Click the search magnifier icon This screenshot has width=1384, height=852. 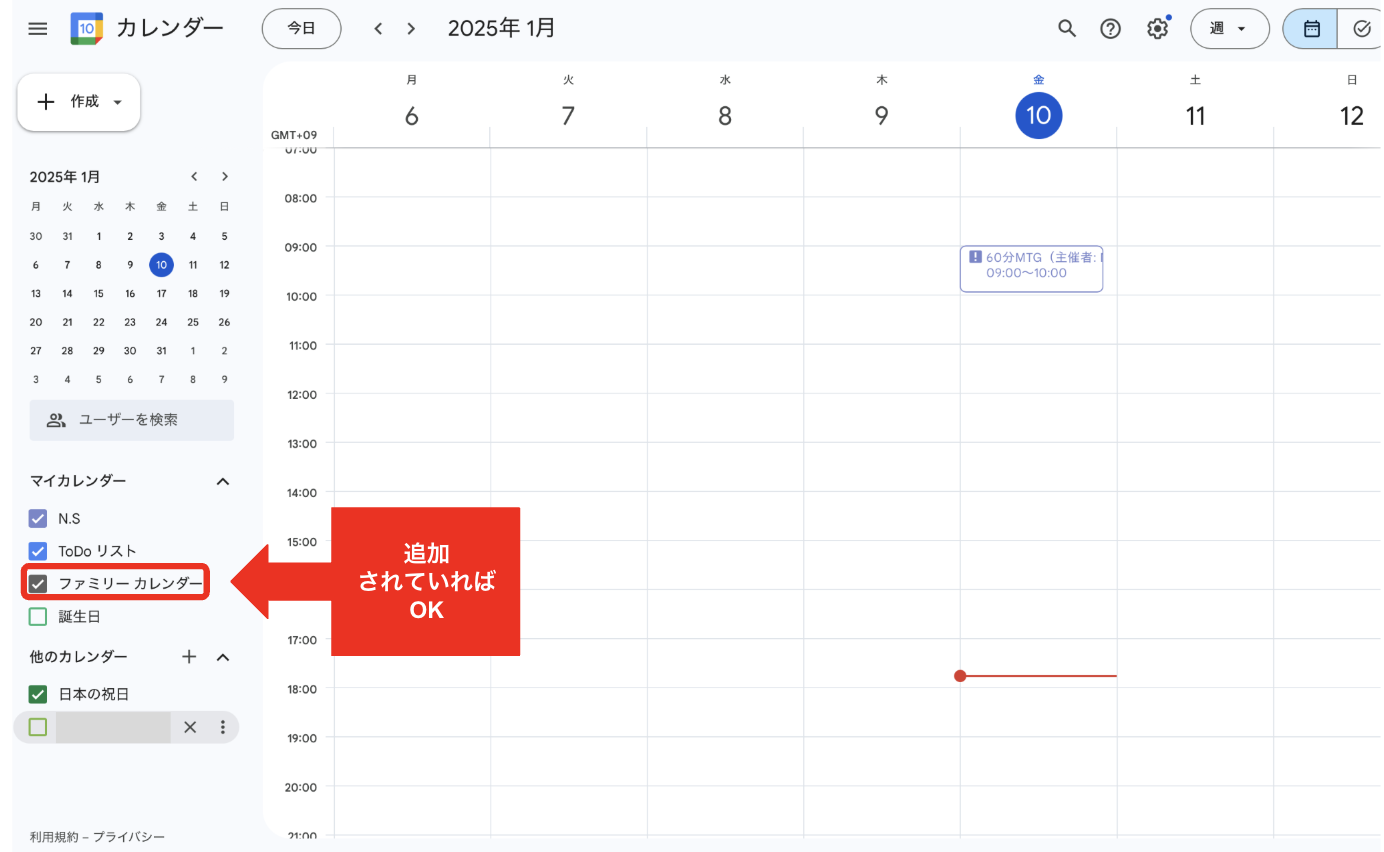(x=1067, y=29)
